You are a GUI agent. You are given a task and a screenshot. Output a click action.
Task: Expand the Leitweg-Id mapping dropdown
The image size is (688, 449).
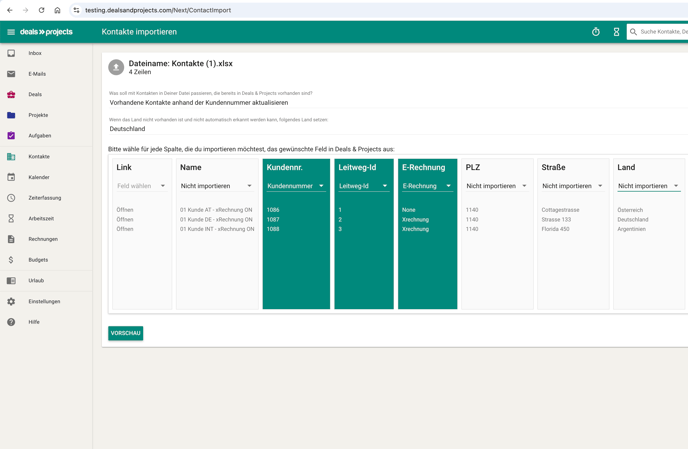click(x=363, y=186)
